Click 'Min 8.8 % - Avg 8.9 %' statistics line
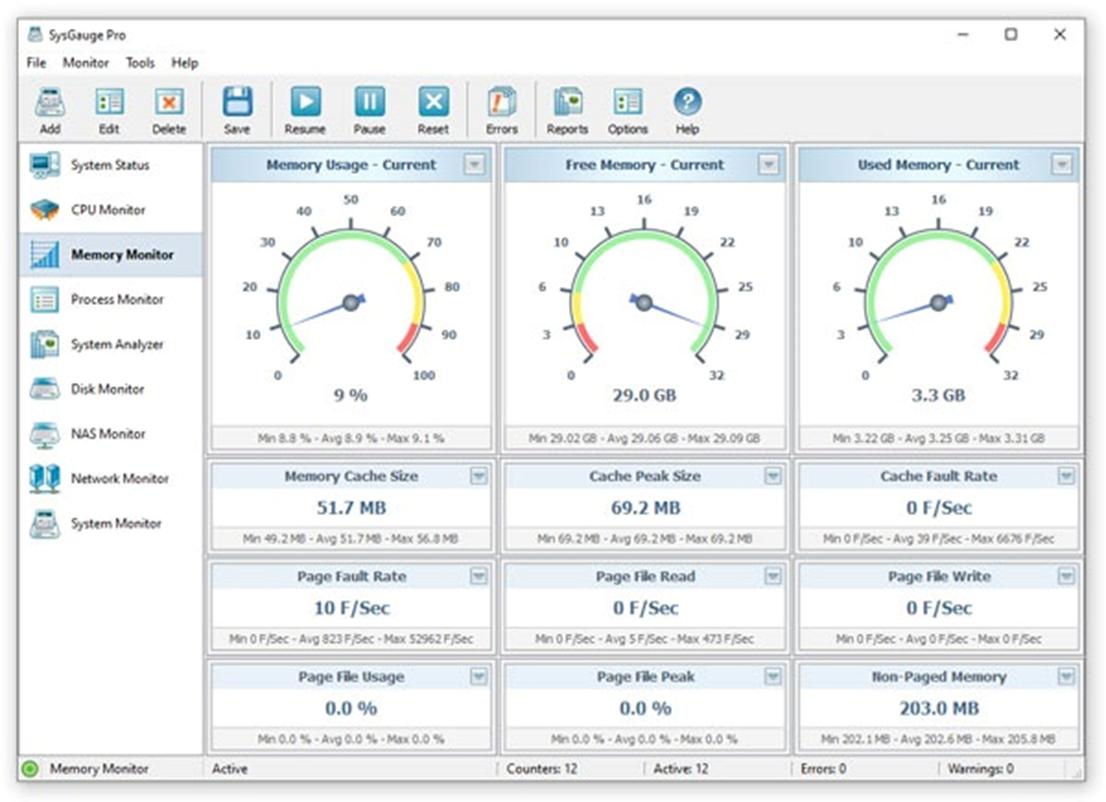1106x802 pixels. coord(351,438)
